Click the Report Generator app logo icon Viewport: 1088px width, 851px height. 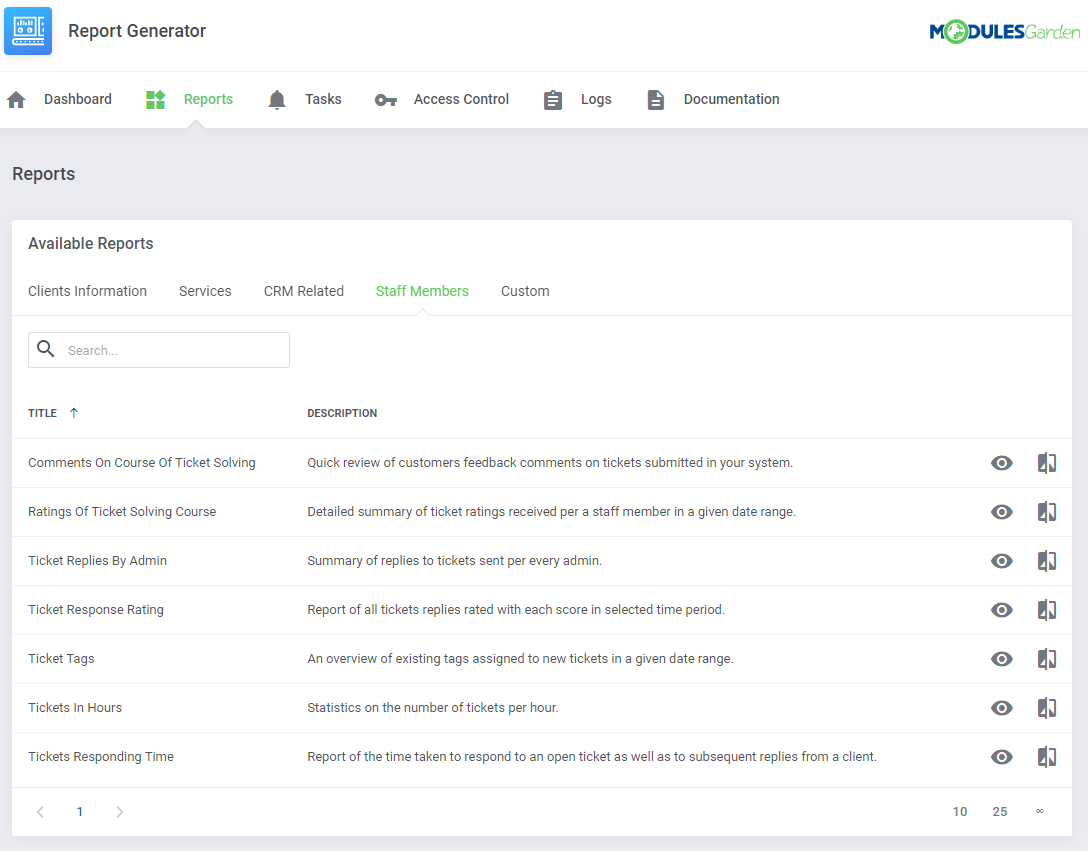pos(28,31)
